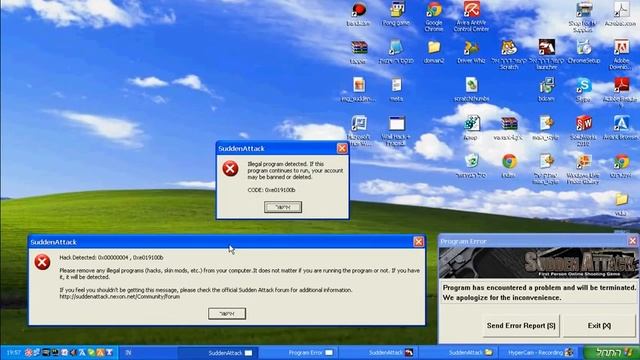Open the meta text file icon

[396, 90]
